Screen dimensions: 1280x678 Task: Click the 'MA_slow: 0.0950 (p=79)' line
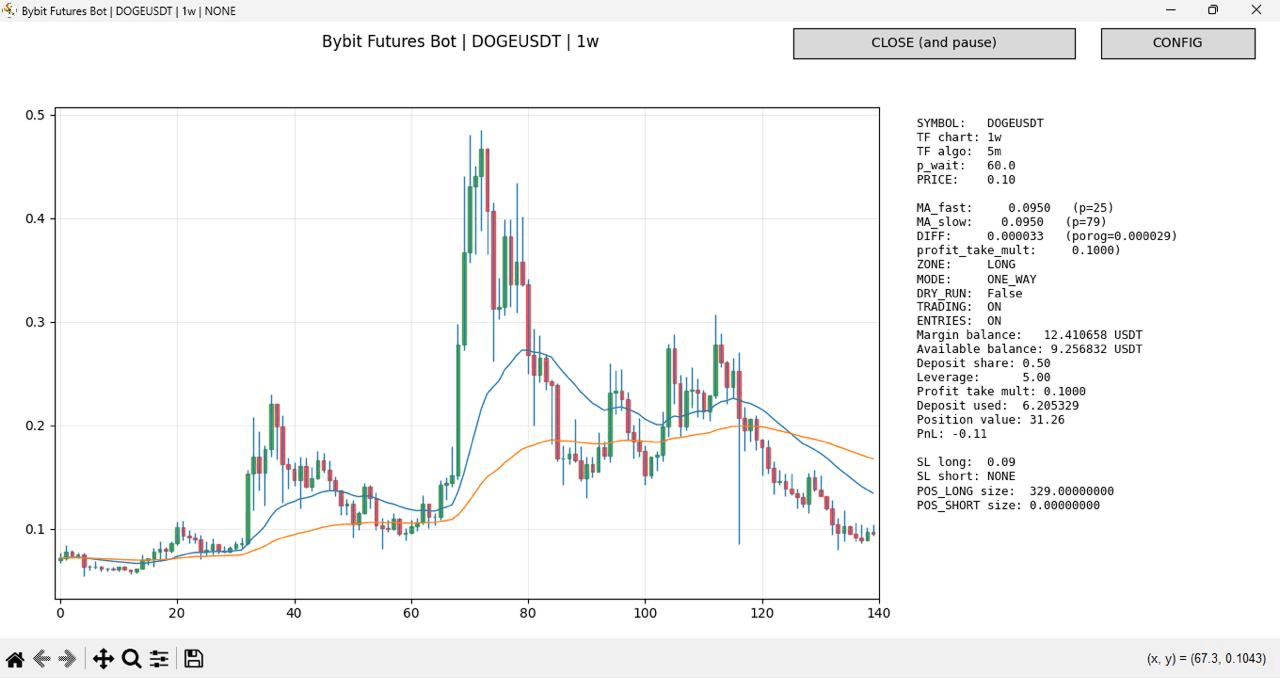tap(1012, 222)
